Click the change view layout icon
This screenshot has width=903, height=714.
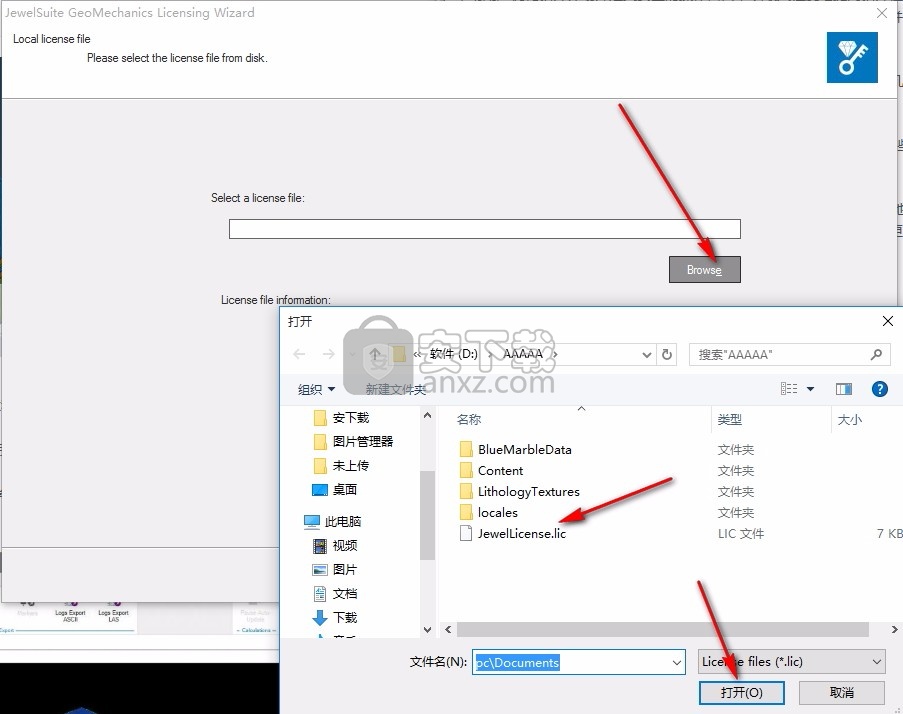789,389
